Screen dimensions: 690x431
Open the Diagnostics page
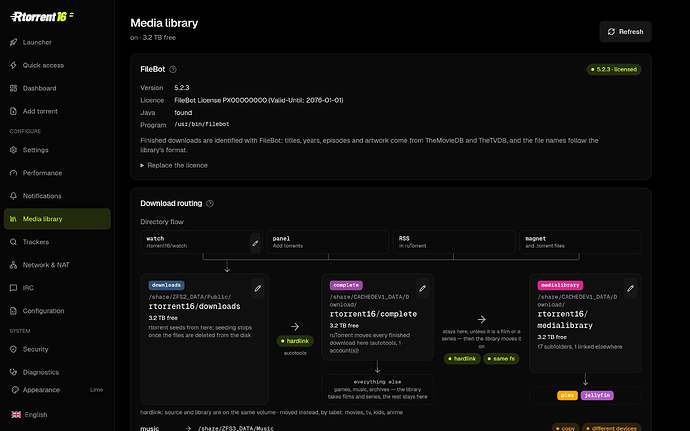[57, 372]
